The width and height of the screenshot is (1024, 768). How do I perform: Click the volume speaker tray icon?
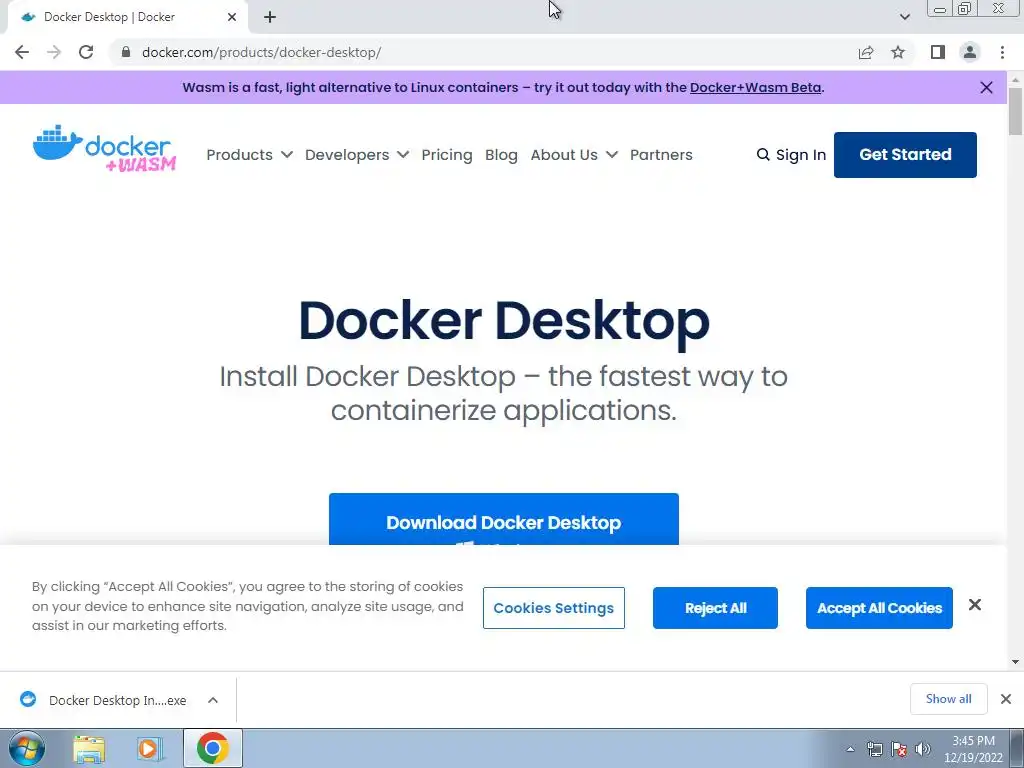(x=922, y=749)
